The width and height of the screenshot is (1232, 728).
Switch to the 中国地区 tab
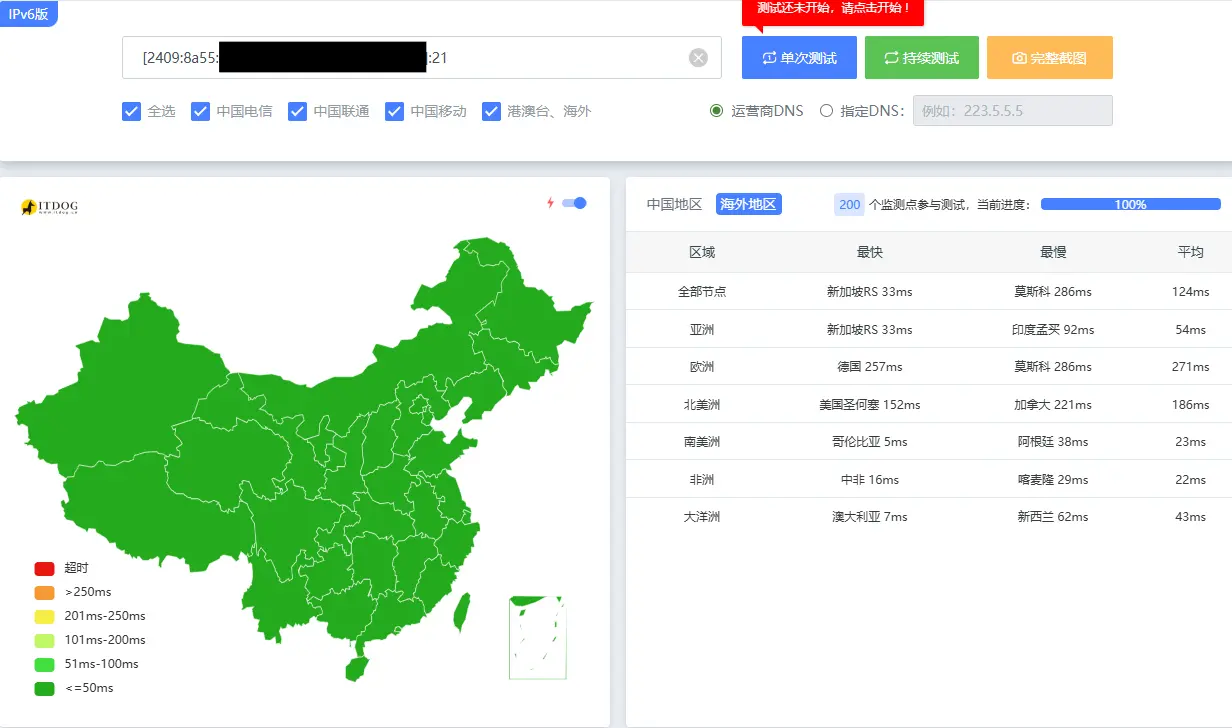tap(674, 204)
